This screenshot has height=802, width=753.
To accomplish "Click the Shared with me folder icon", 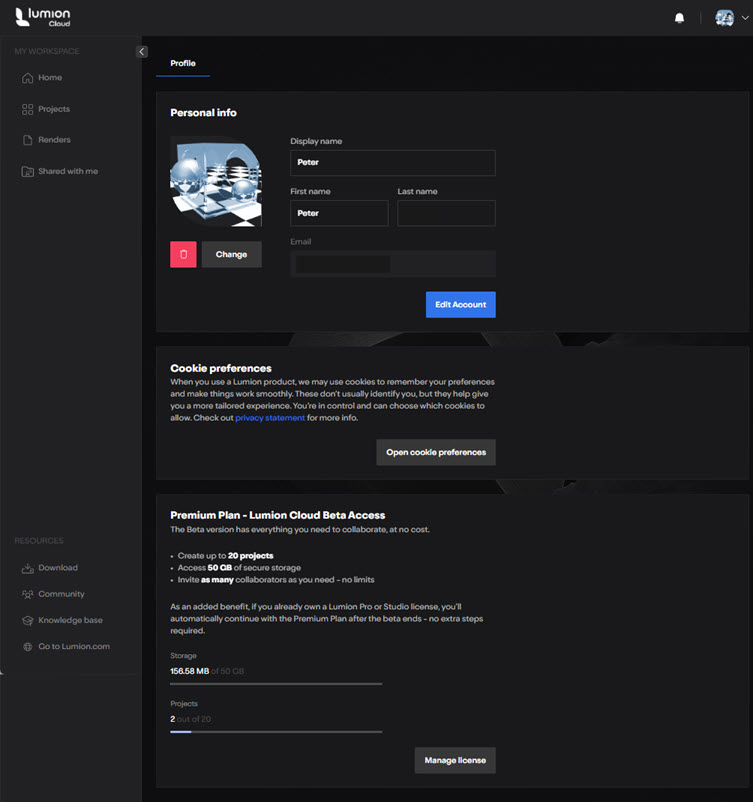I will (28, 172).
